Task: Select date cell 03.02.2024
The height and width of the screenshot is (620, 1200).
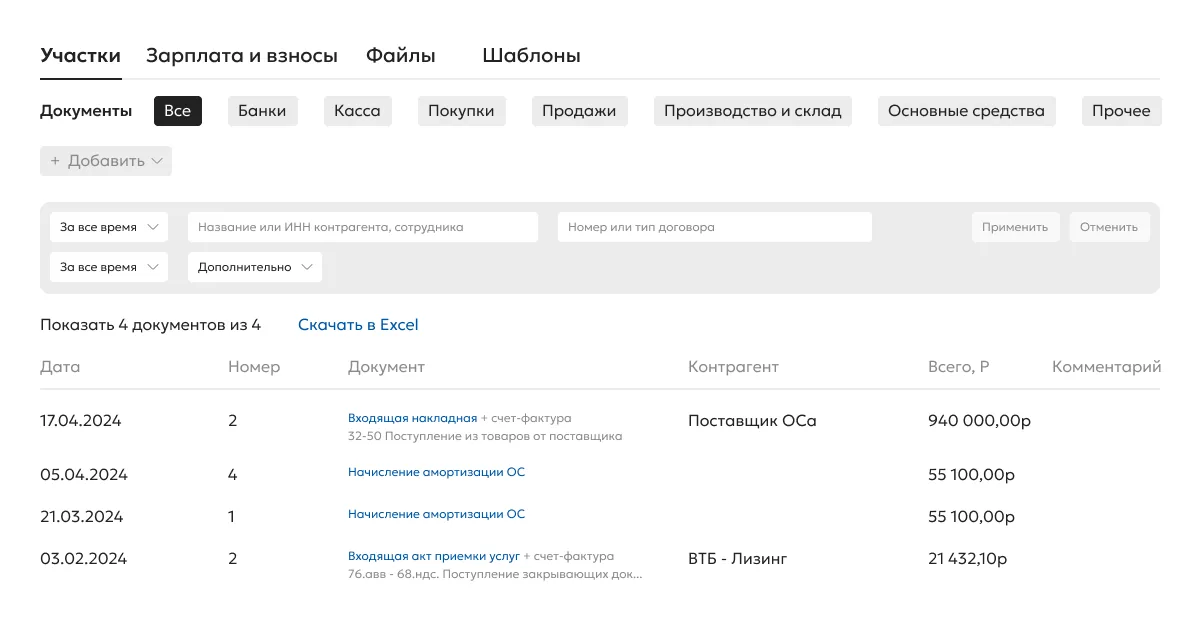Action: click(x=84, y=559)
